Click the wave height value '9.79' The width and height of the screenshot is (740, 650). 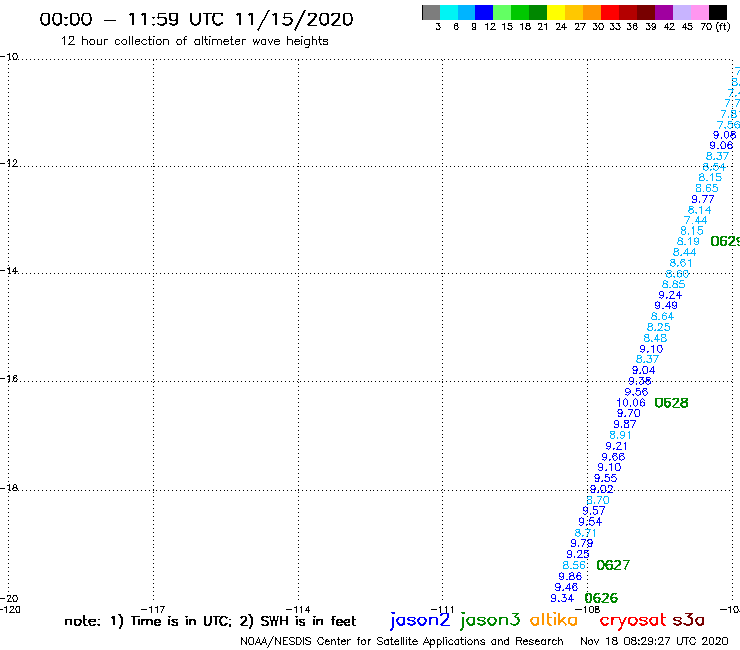pyautogui.click(x=582, y=543)
